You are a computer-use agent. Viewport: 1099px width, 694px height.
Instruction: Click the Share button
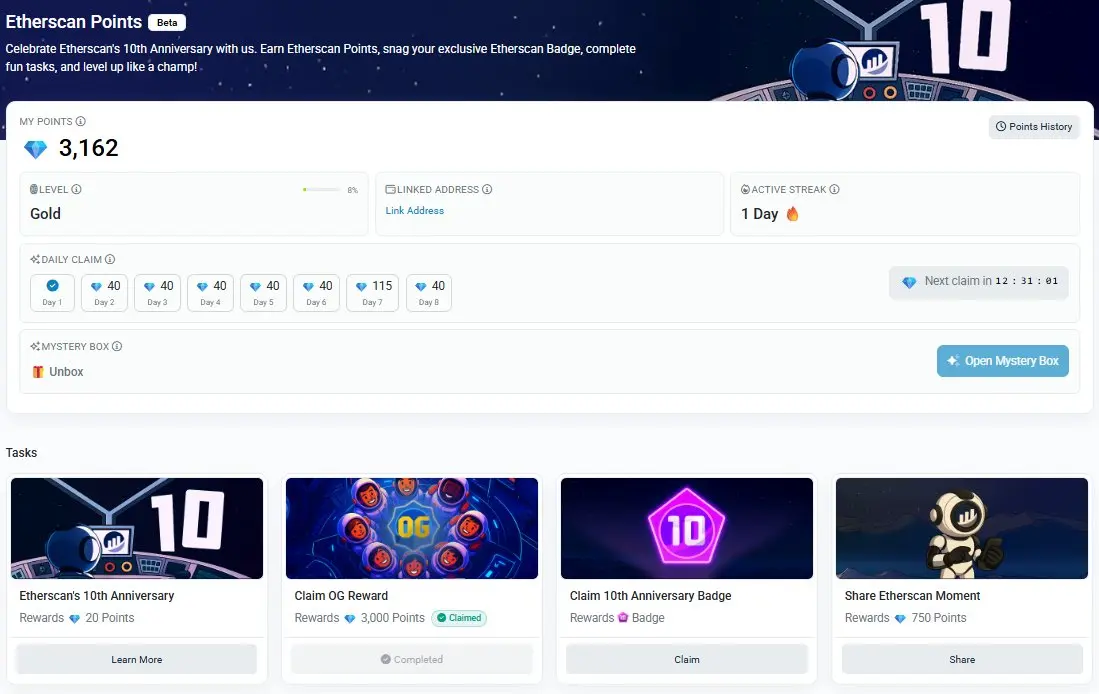click(x=962, y=660)
